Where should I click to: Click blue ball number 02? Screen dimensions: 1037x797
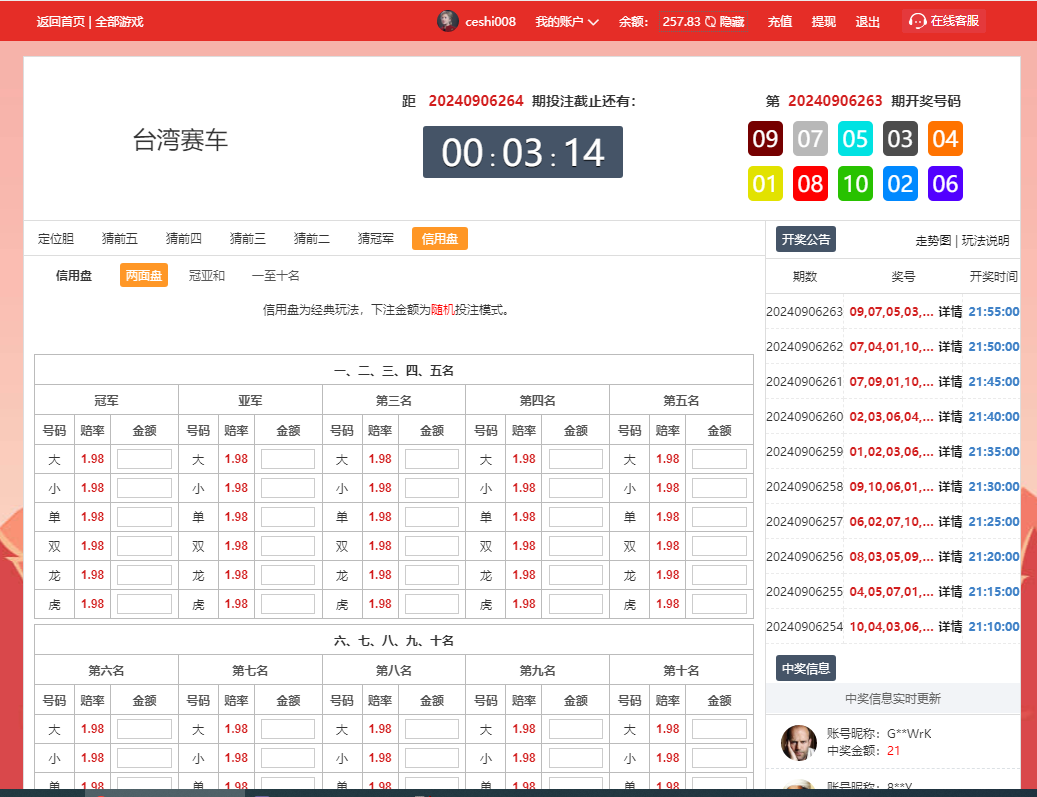[900, 183]
